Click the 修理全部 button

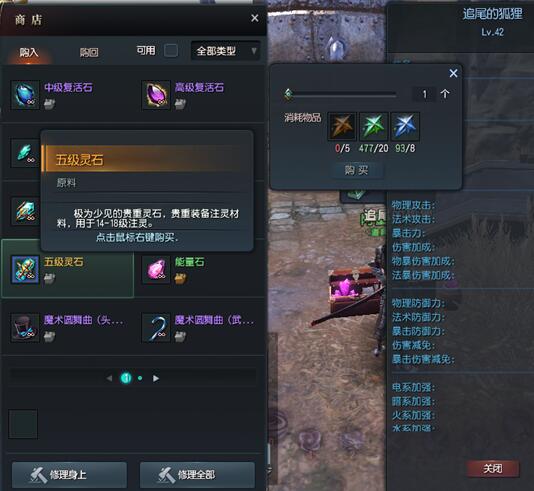click(197, 474)
